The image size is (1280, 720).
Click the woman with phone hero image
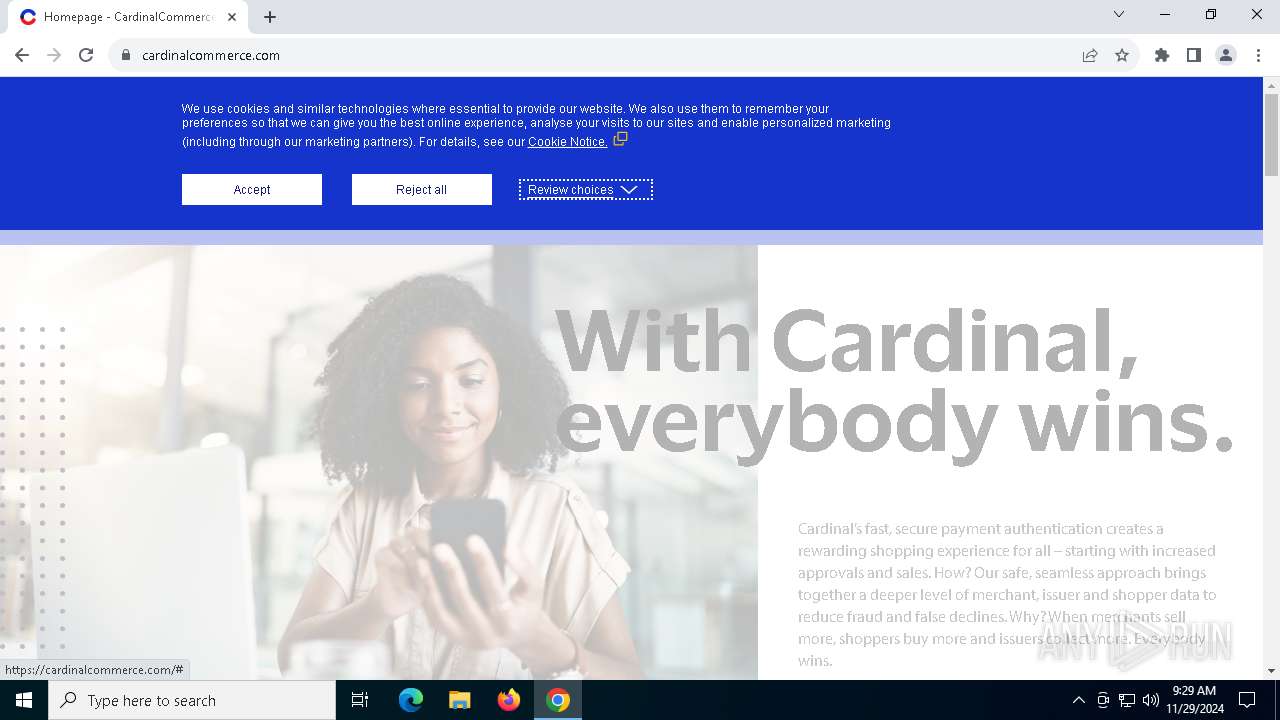[x=379, y=462]
